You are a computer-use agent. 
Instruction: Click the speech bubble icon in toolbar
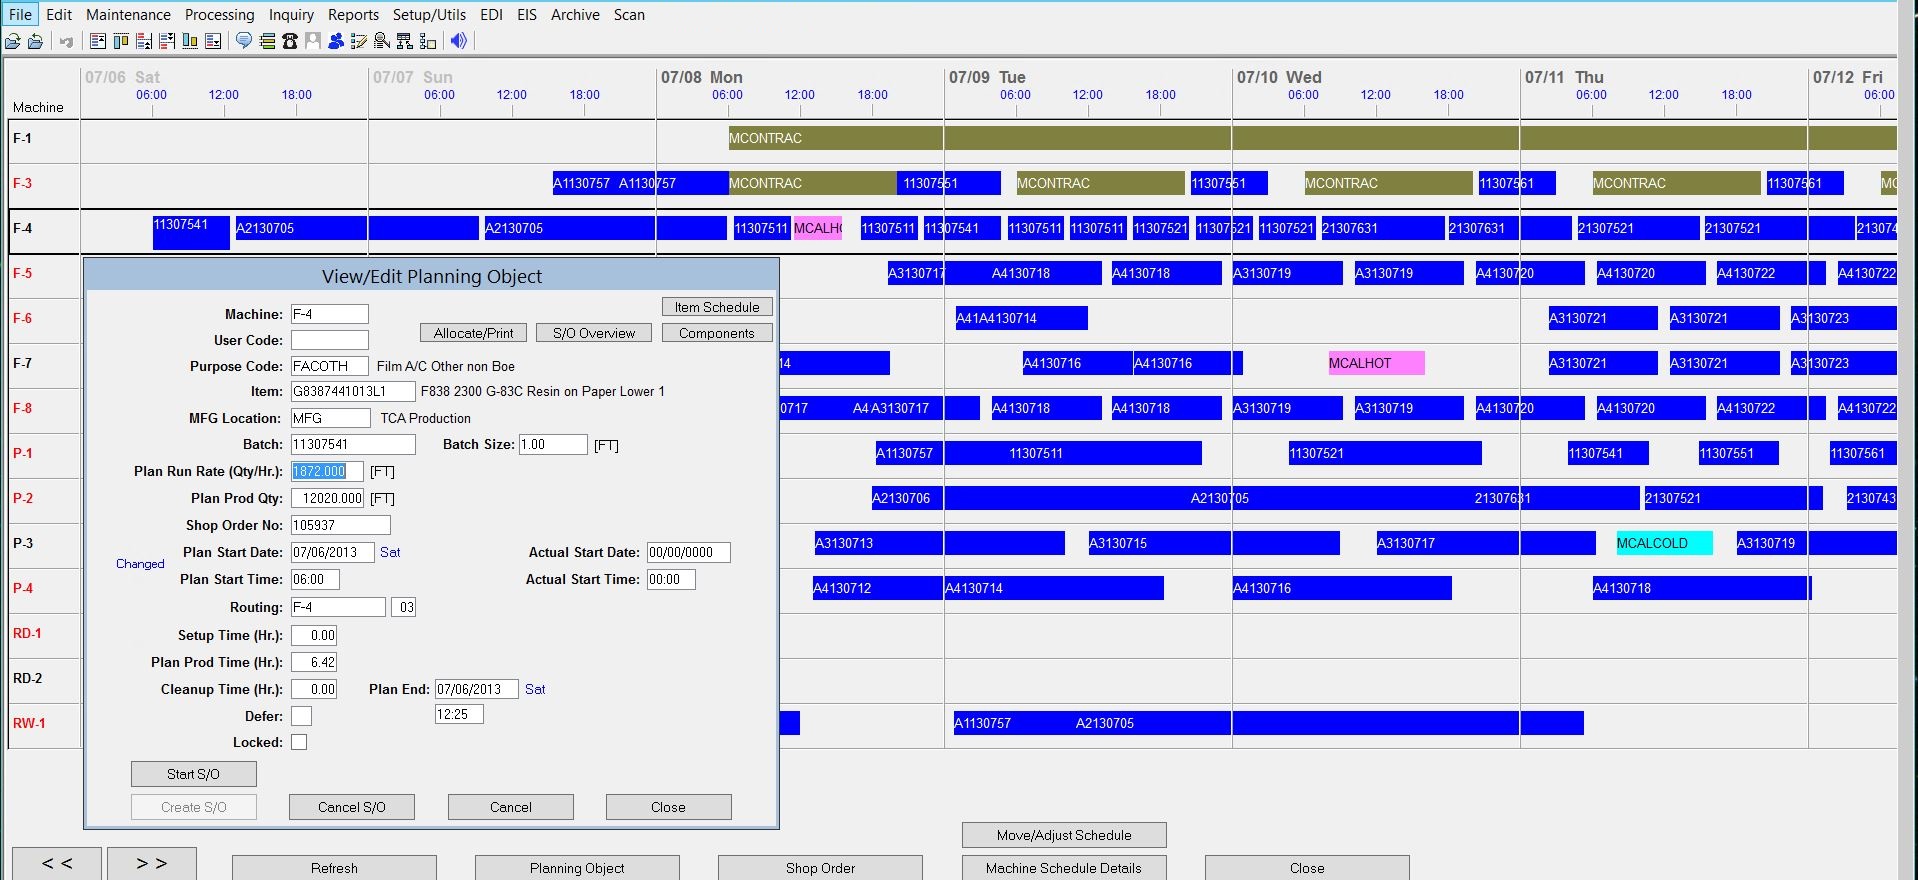click(x=243, y=41)
